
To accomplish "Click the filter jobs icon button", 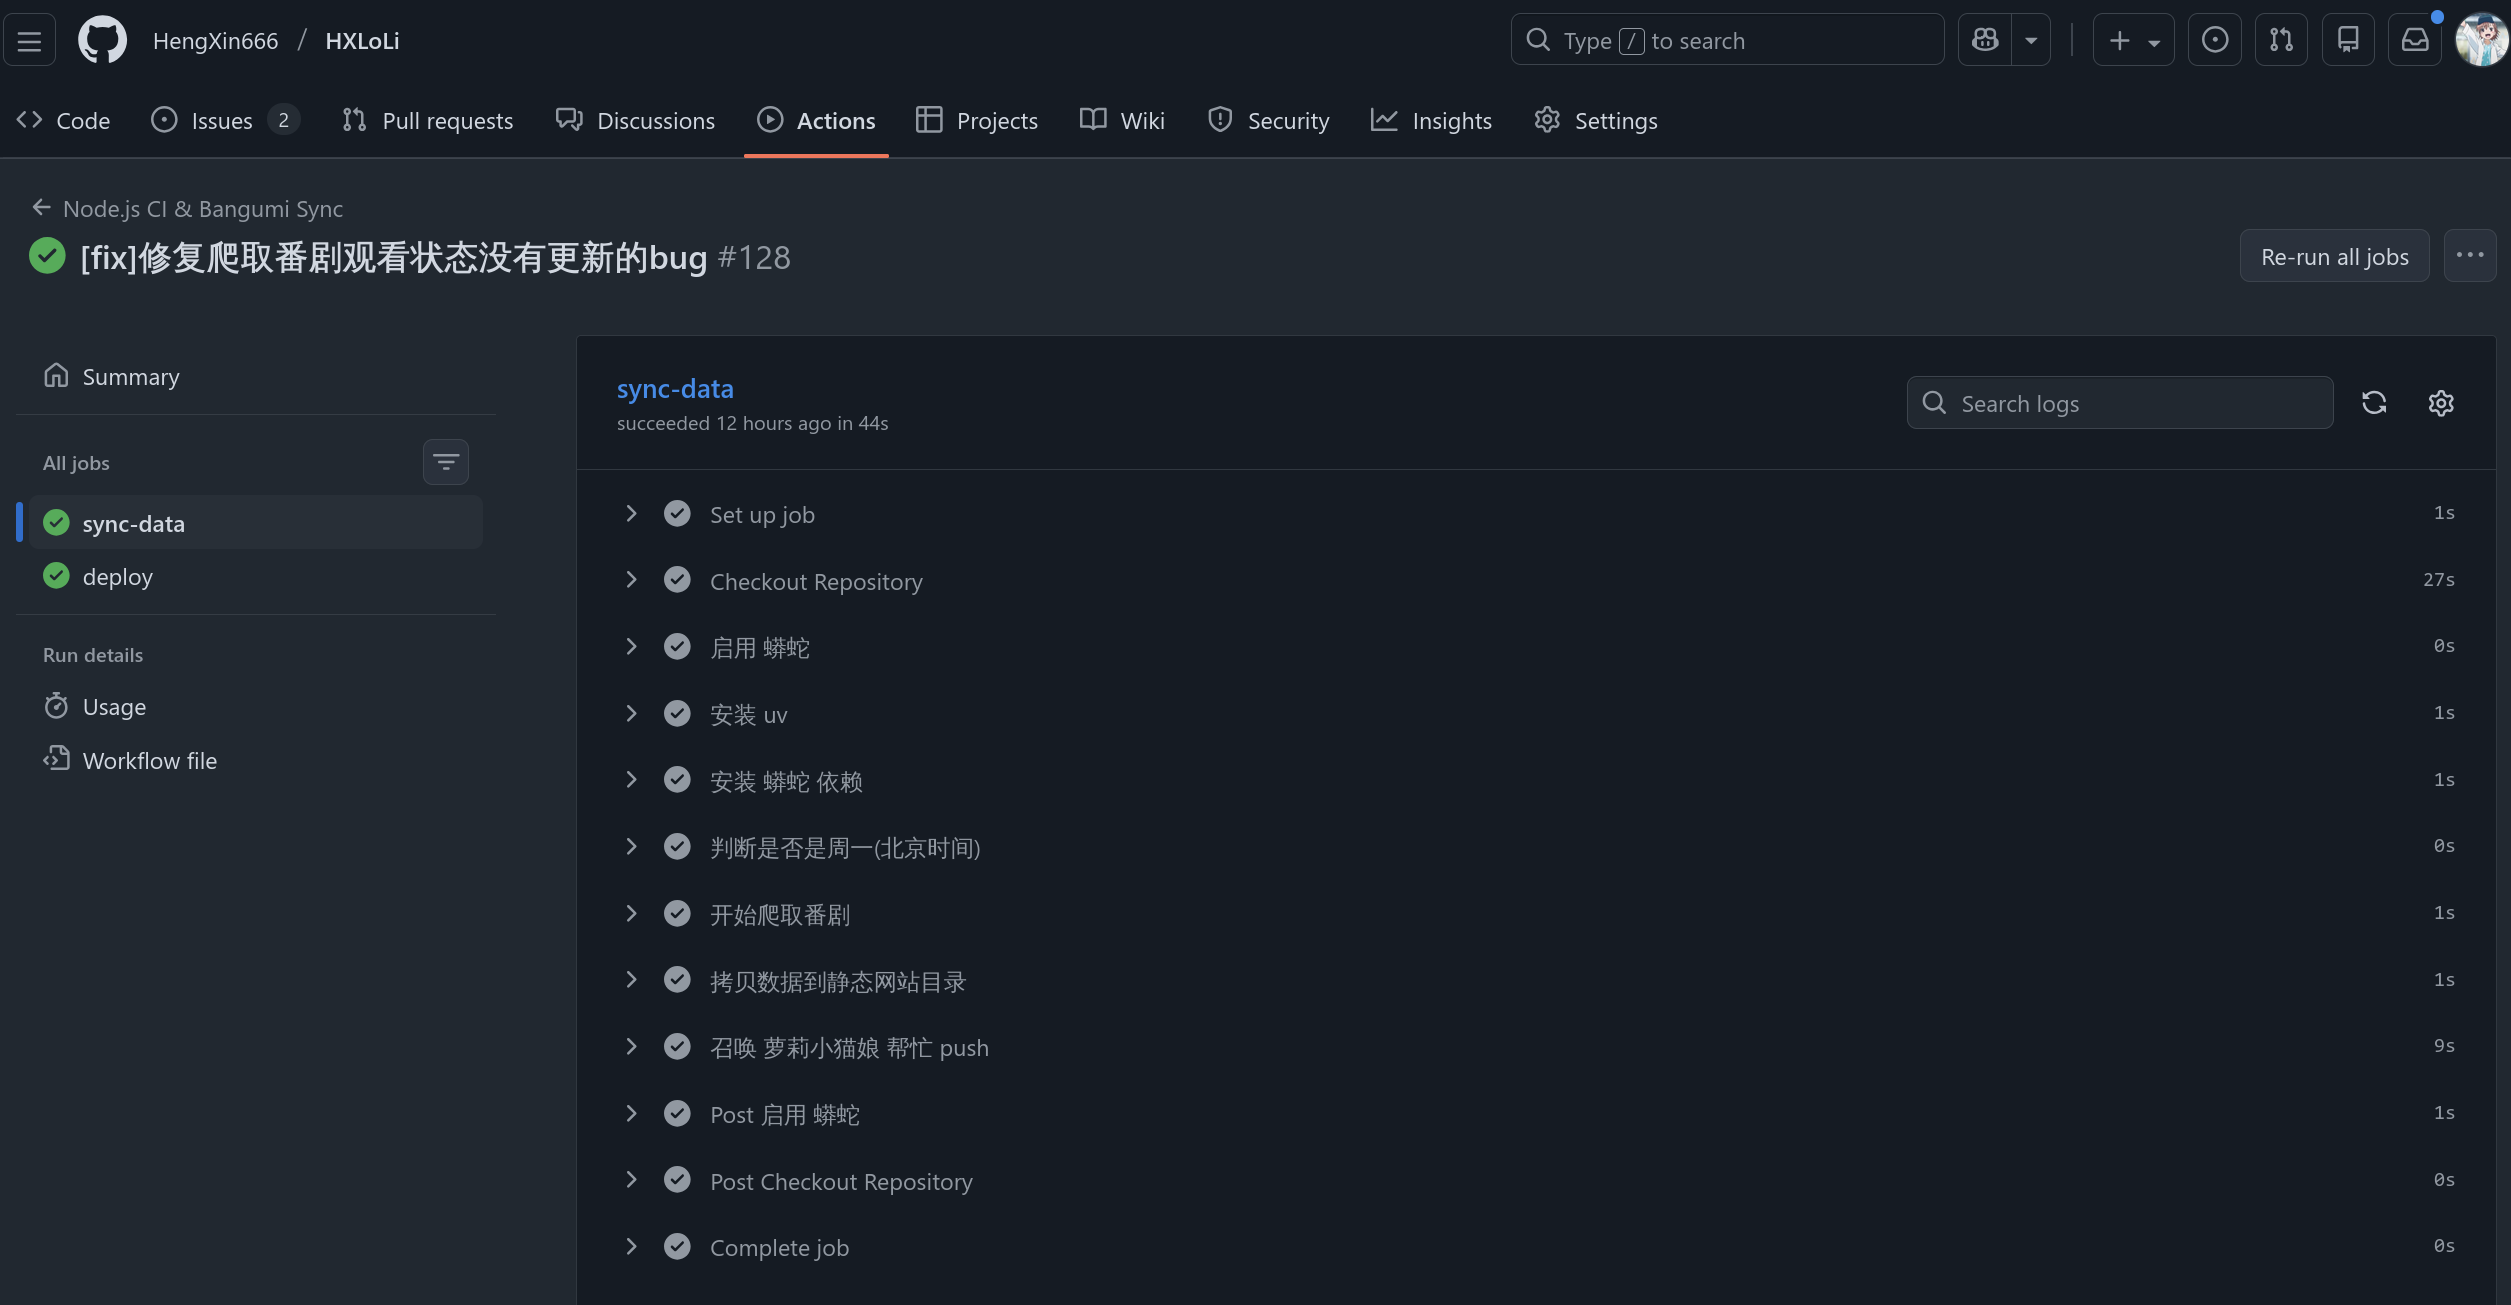I will click(x=445, y=462).
